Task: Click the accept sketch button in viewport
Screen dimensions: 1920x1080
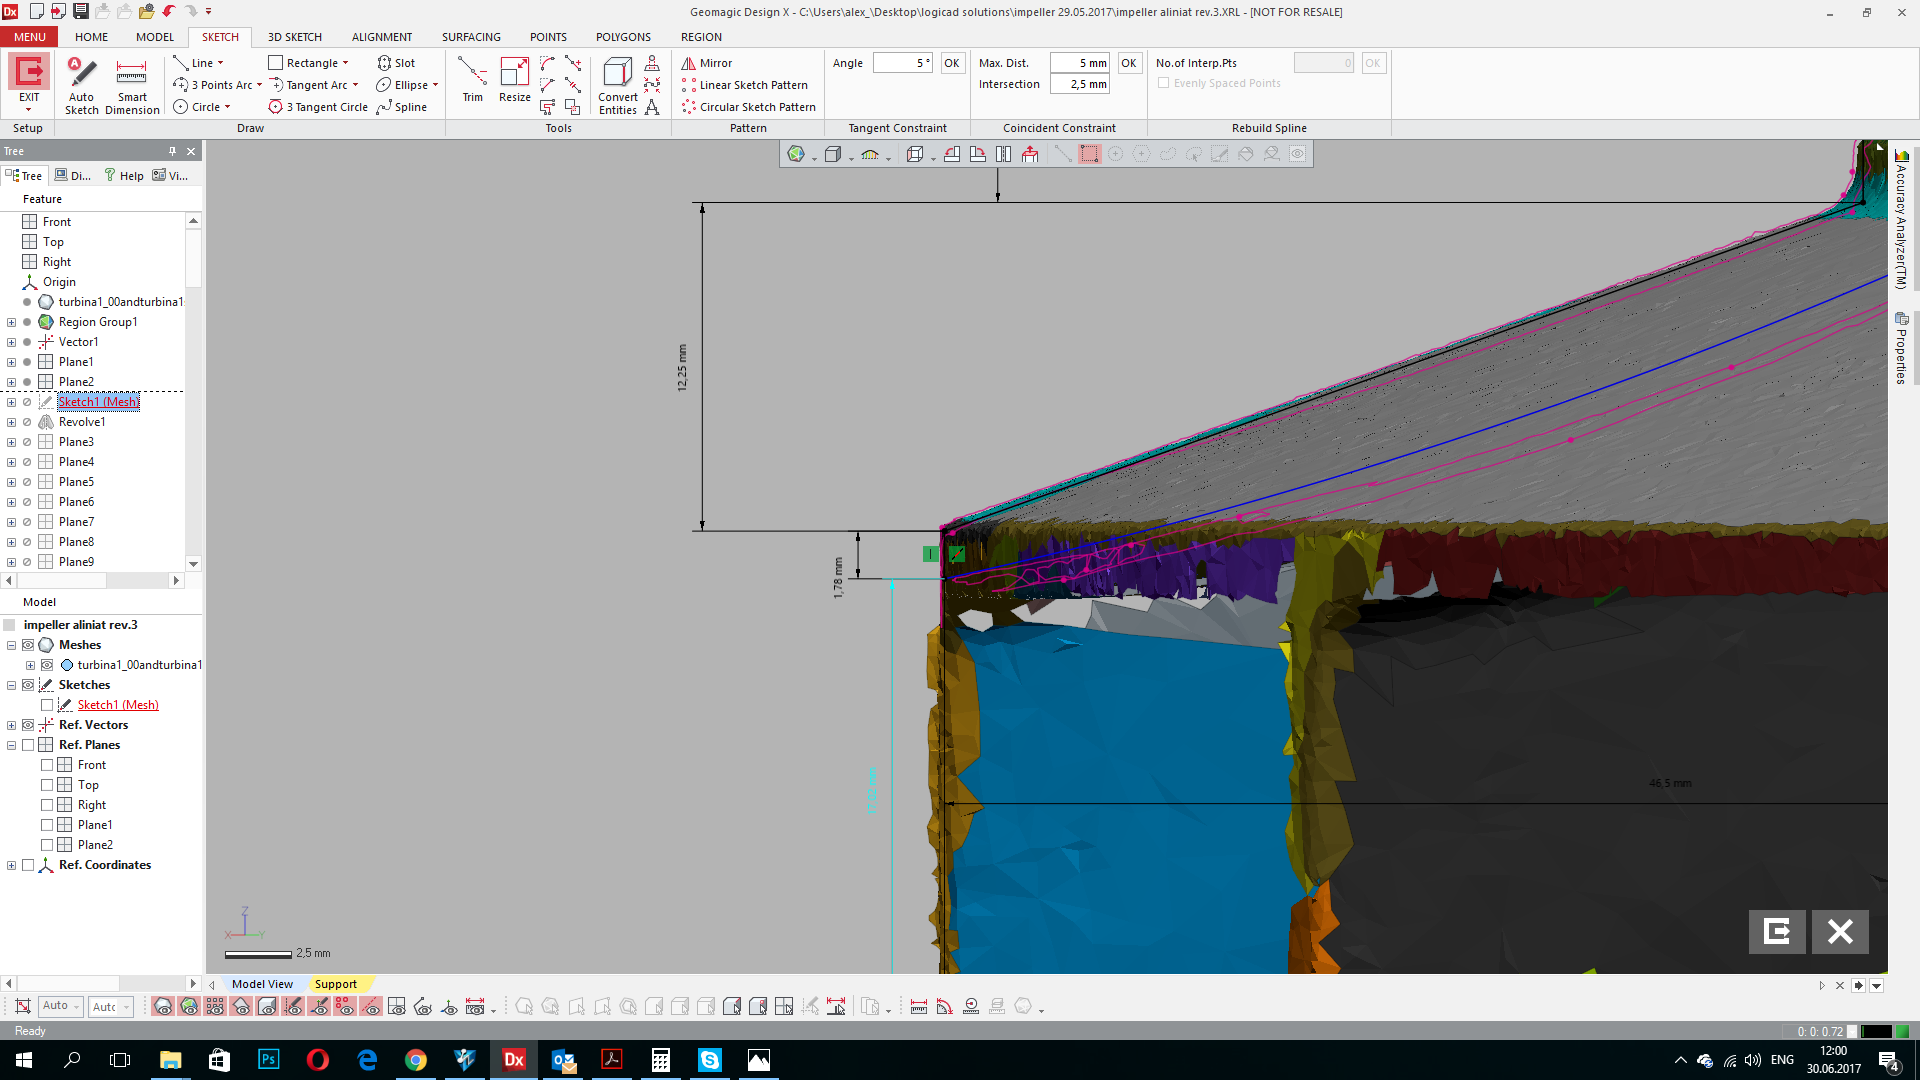Action: coord(1777,932)
